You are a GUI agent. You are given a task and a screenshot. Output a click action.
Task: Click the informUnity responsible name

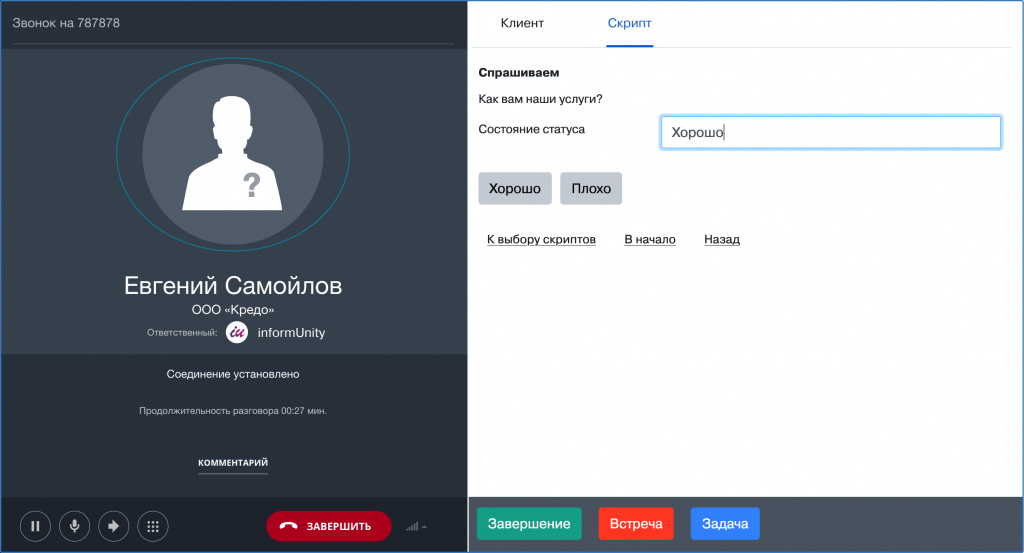291,333
